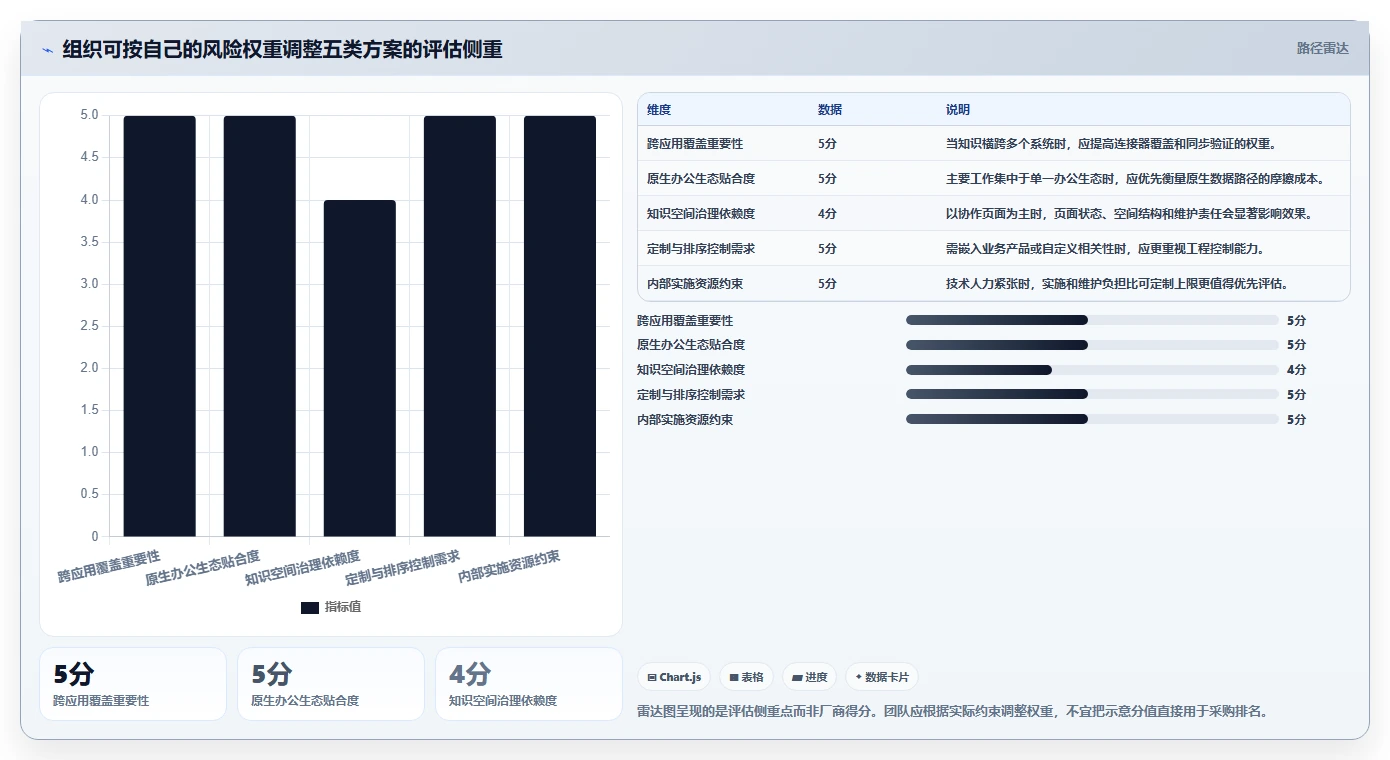This screenshot has height=760, width=1390.
Task: Click table cell 知识空间治理依赖度
Action: (701, 214)
